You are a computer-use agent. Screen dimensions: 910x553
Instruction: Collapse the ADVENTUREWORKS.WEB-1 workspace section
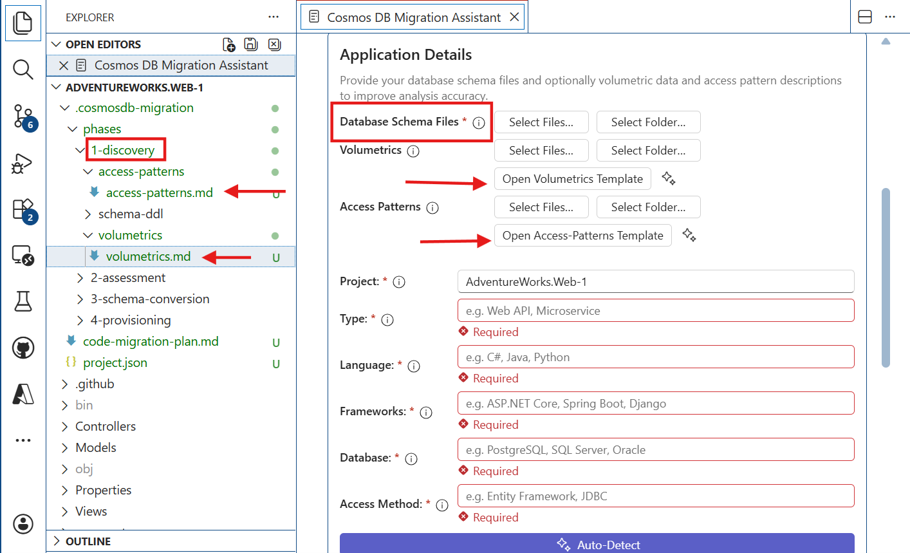[56, 87]
